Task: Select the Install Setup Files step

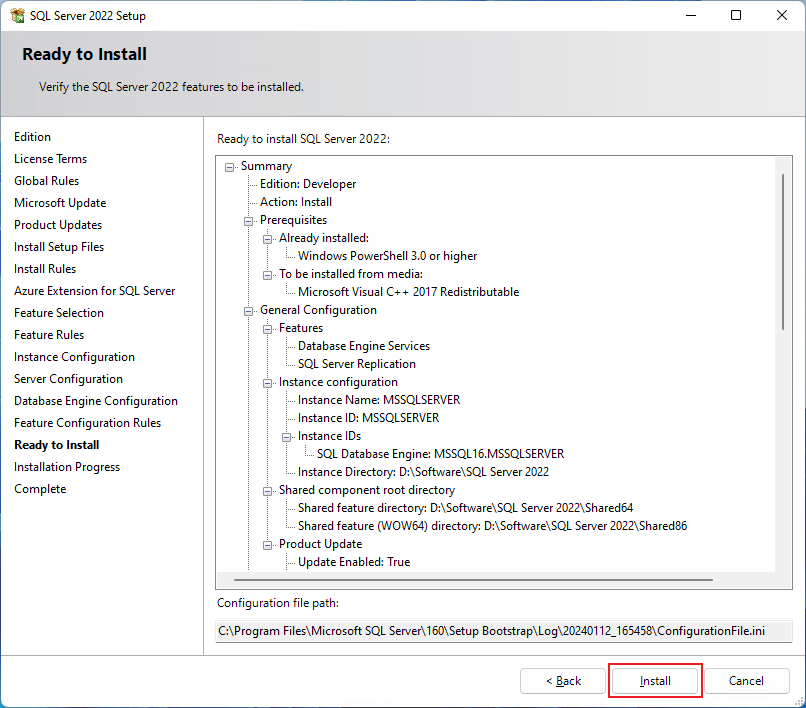Action: click(x=59, y=247)
